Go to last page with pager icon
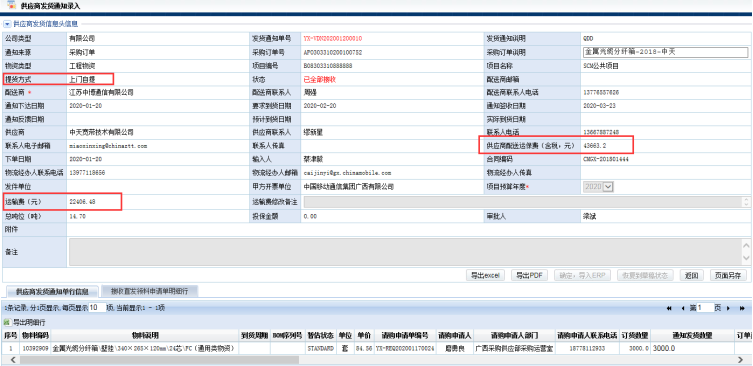This screenshot has height=366, width=753. (x=742, y=308)
